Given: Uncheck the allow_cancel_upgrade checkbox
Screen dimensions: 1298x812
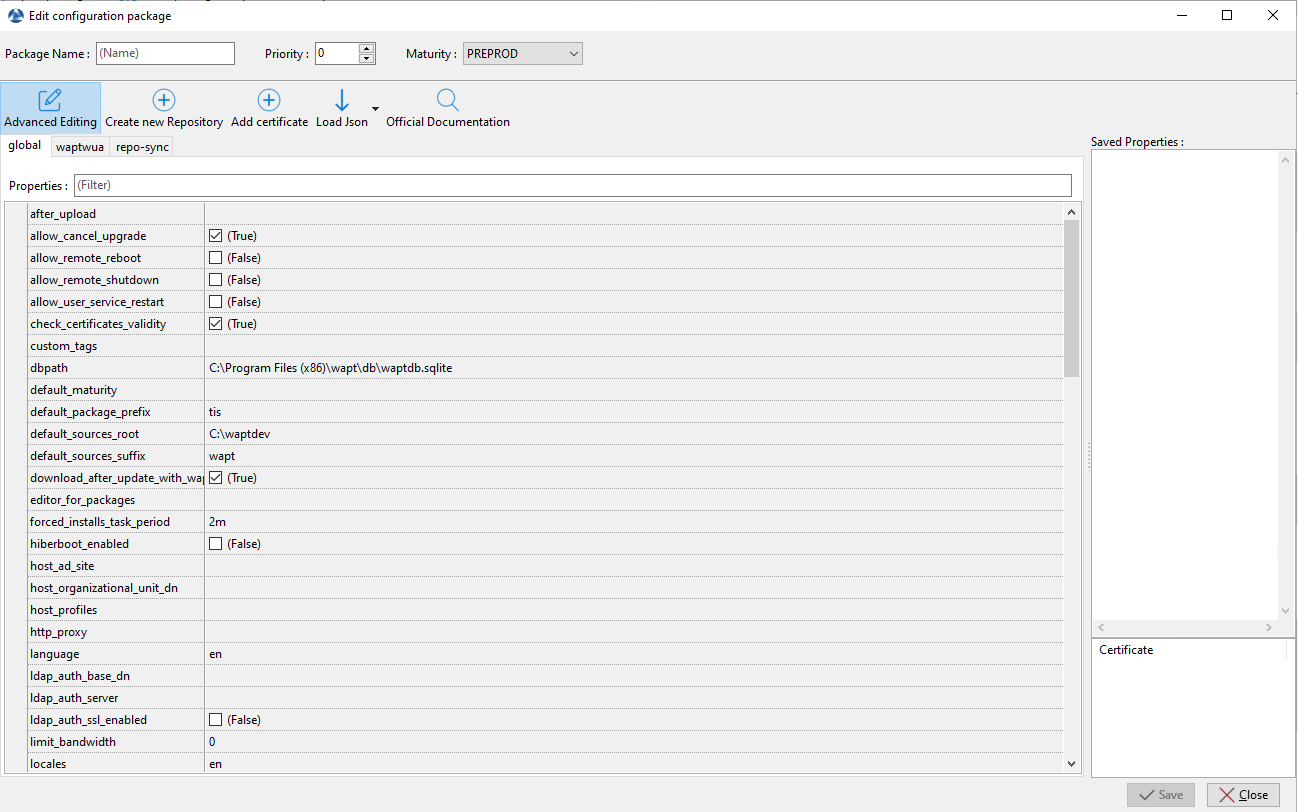Looking at the screenshot, I should 215,236.
